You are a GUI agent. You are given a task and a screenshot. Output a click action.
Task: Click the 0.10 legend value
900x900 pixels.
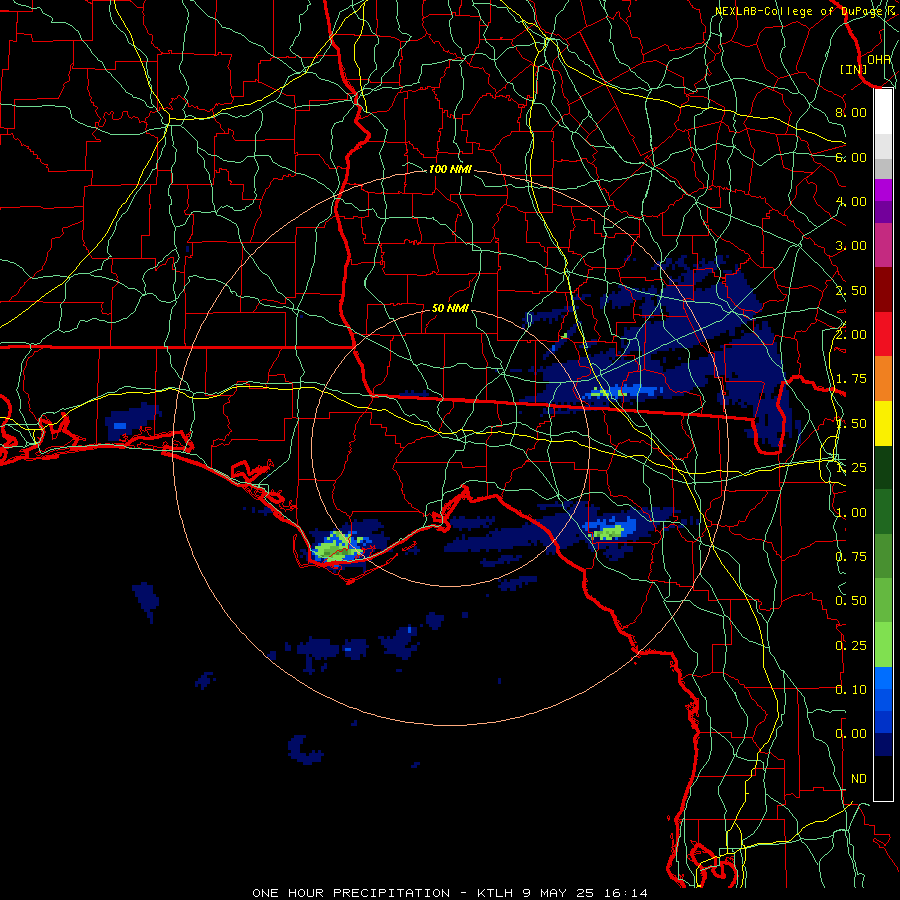851,690
